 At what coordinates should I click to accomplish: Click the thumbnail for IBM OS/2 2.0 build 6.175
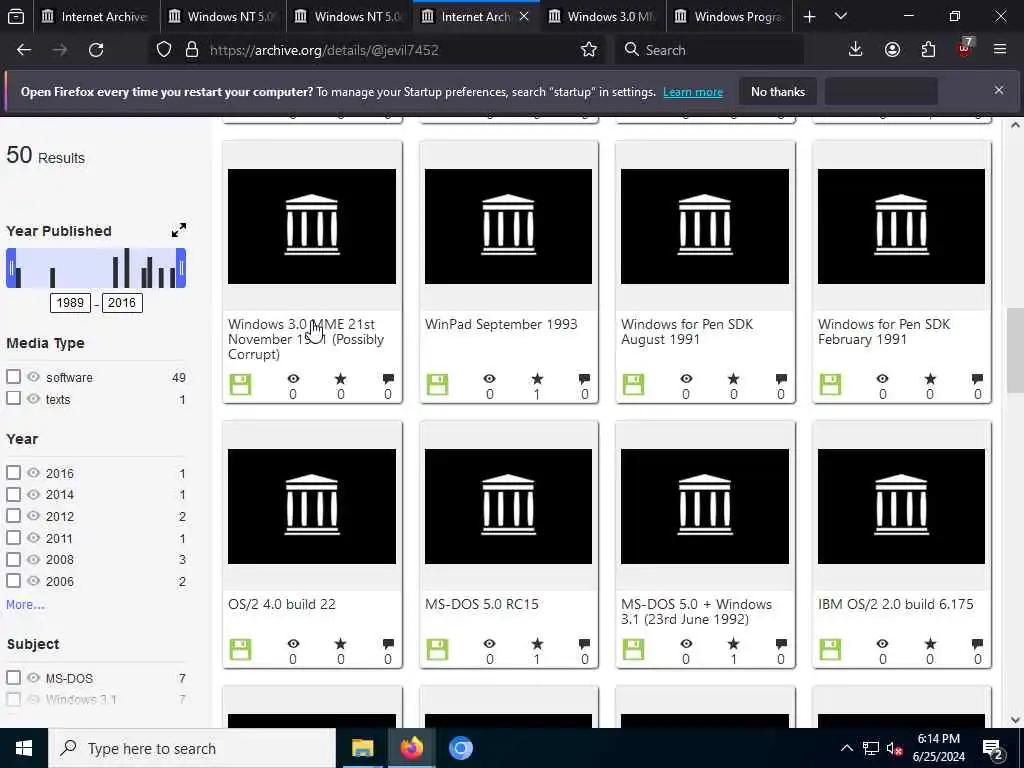(x=901, y=506)
